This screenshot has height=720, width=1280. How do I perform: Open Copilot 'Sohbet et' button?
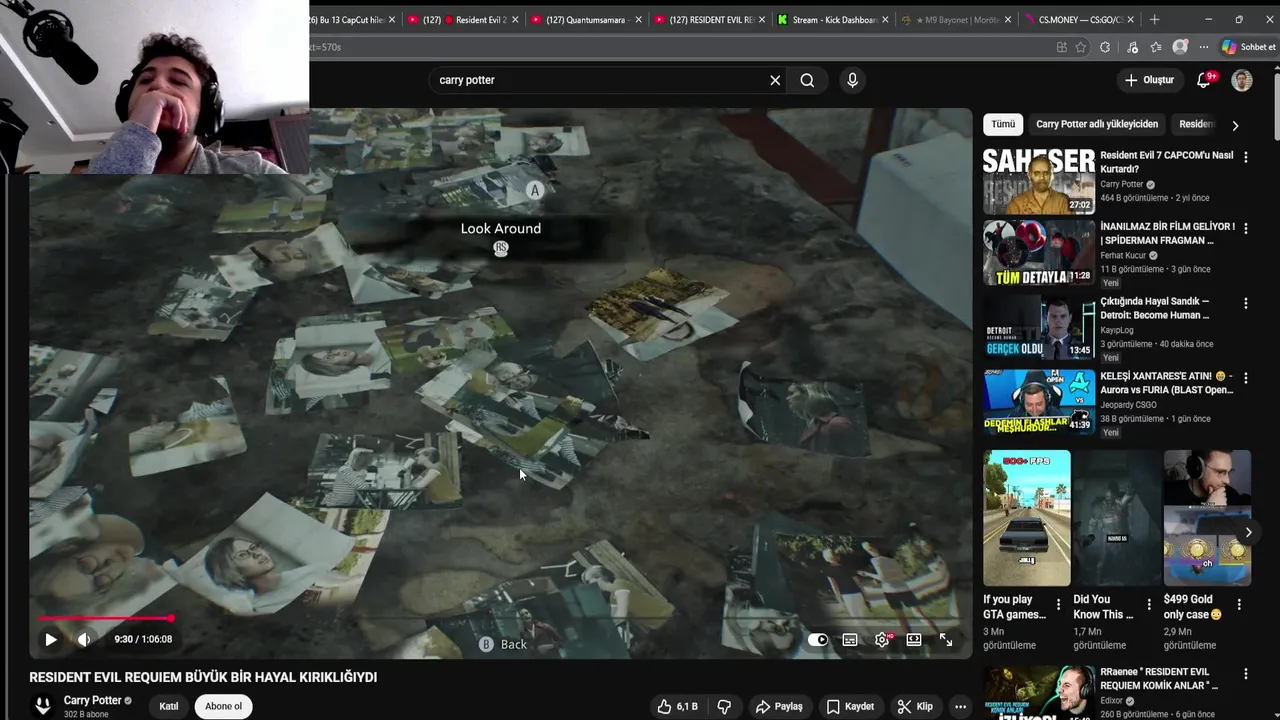tap(1249, 47)
